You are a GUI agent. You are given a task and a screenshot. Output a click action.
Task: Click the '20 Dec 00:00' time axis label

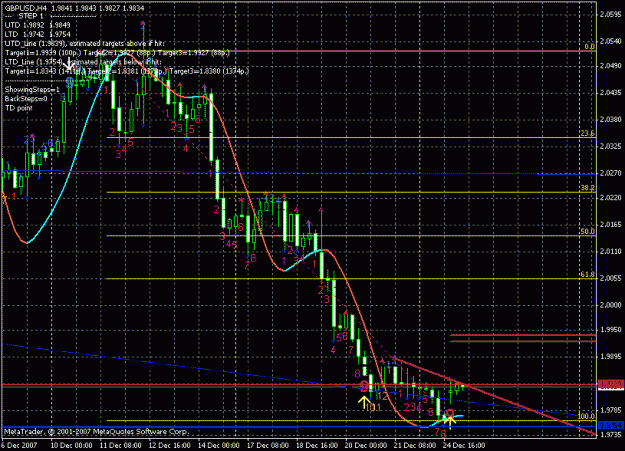click(x=366, y=445)
